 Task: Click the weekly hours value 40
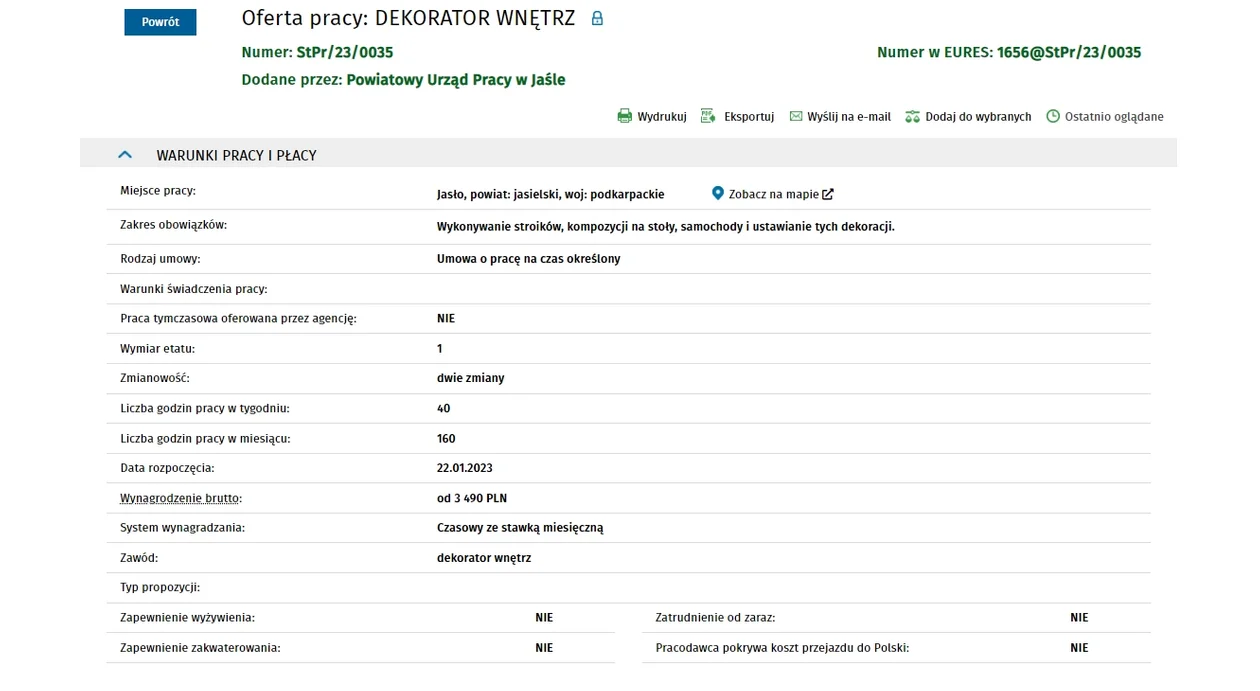(x=444, y=408)
